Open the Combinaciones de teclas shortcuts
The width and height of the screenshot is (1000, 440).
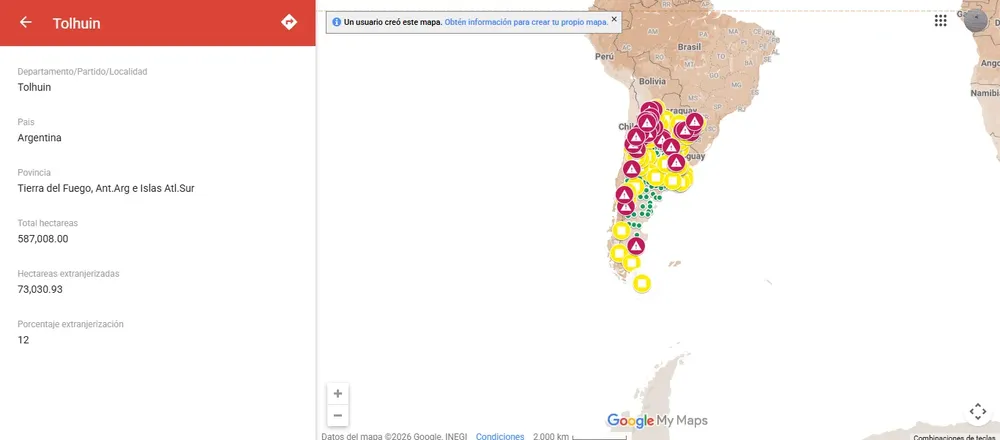pyautogui.click(x=953, y=437)
